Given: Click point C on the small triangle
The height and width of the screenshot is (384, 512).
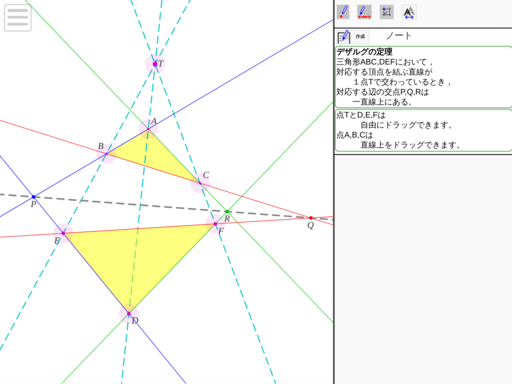Looking at the screenshot, I should pos(200,183).
